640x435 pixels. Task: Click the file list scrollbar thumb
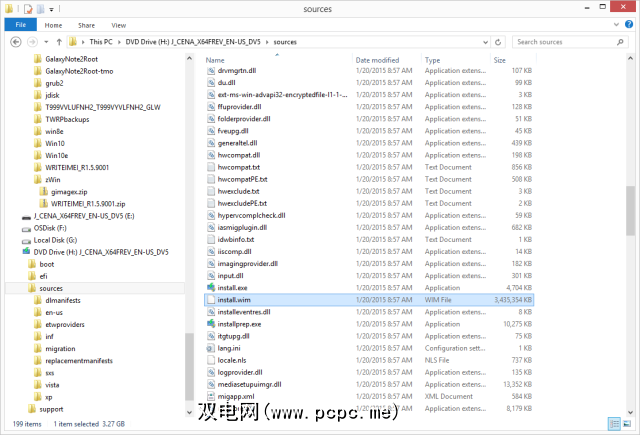click(x=630, y=210)
